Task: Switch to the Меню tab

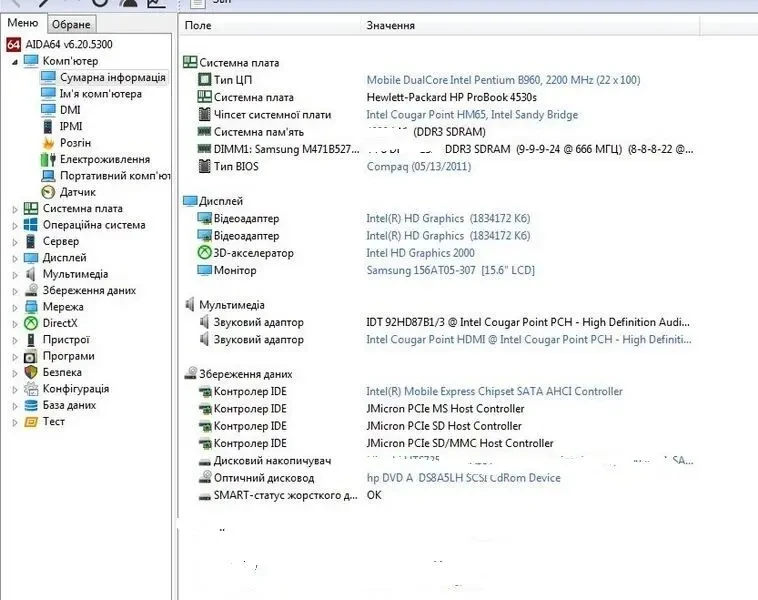Action: tap(23, 23)
